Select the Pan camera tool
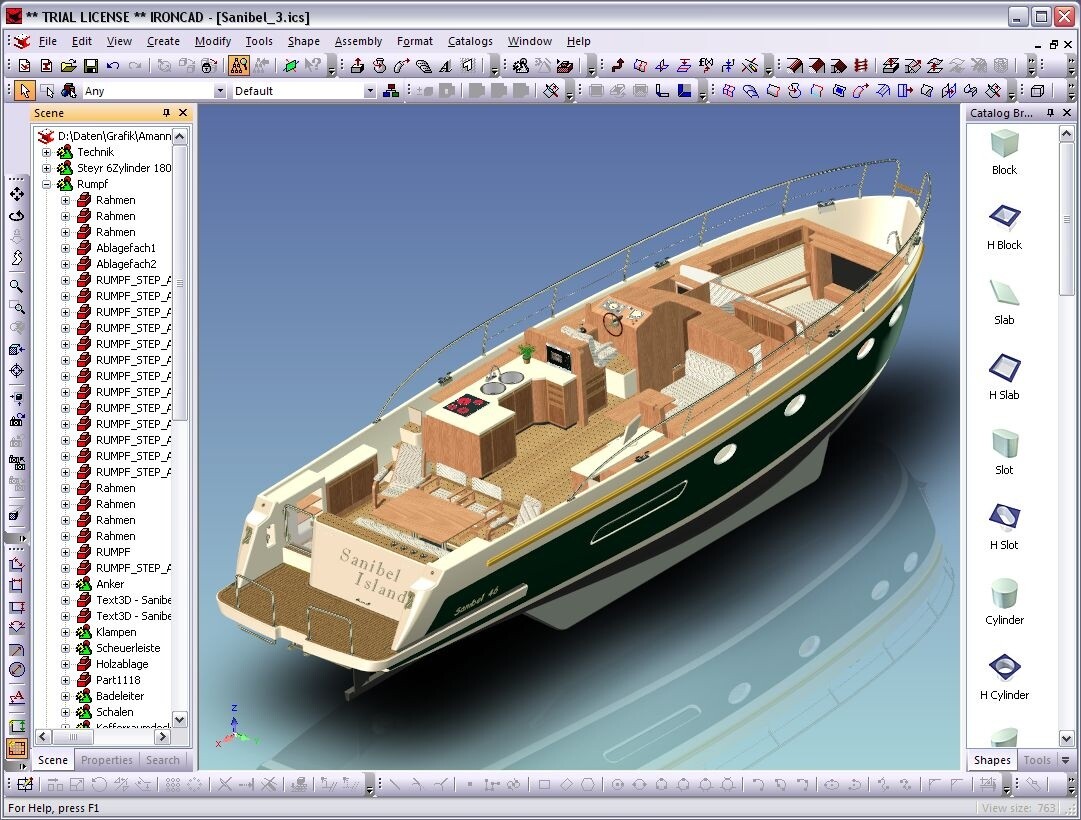Screen dimensions: 1081x820 15,194
